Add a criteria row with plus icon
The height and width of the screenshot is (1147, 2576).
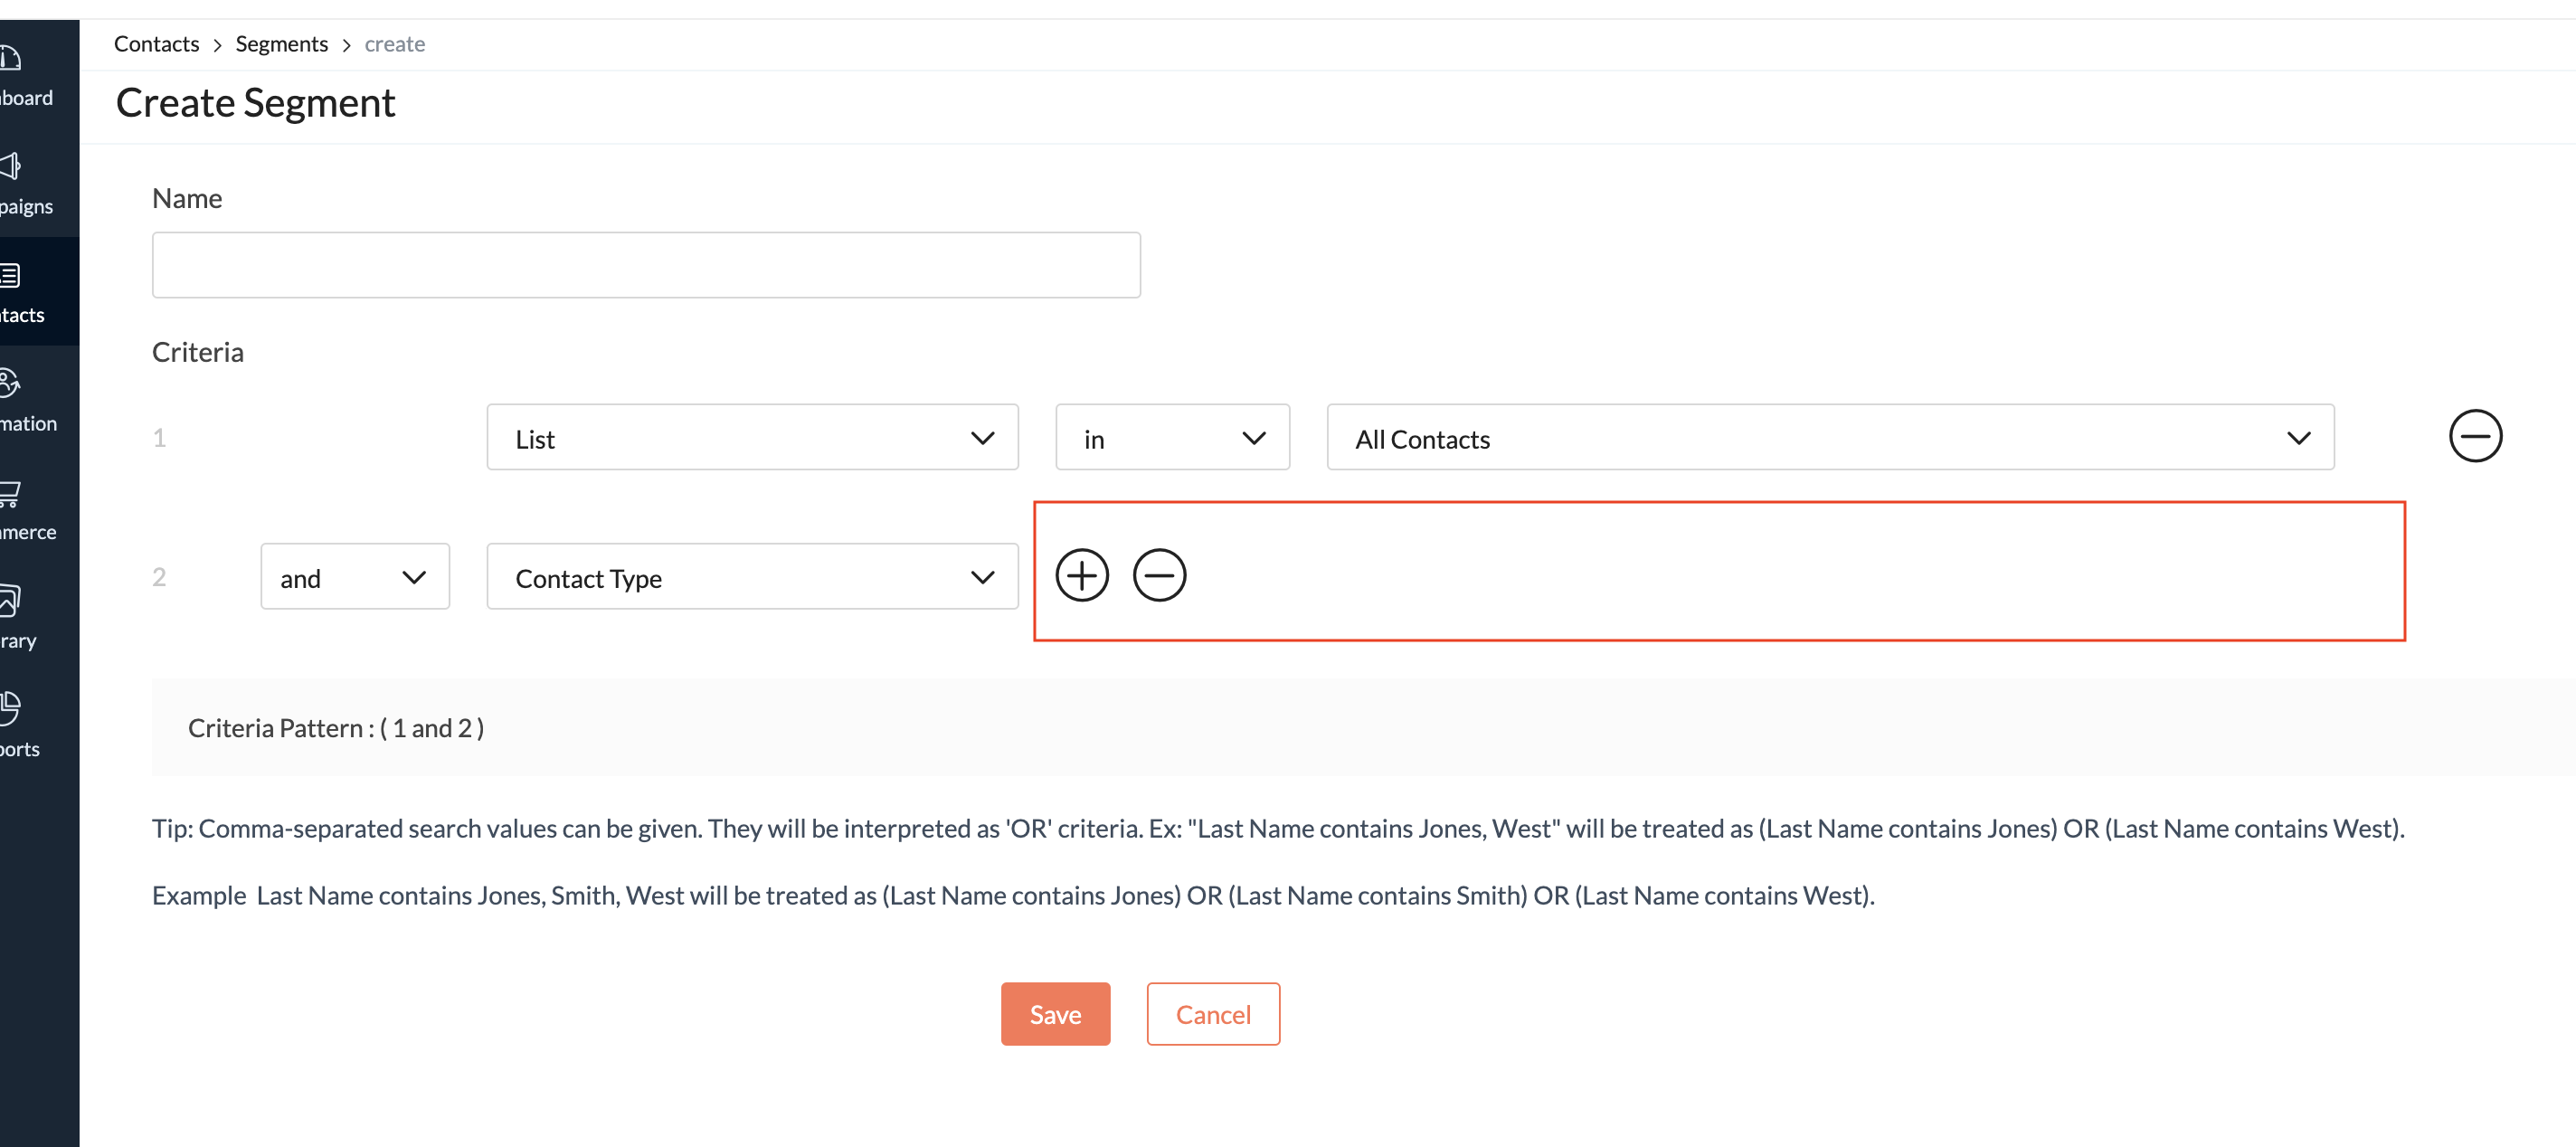(x=1081, y=576)
